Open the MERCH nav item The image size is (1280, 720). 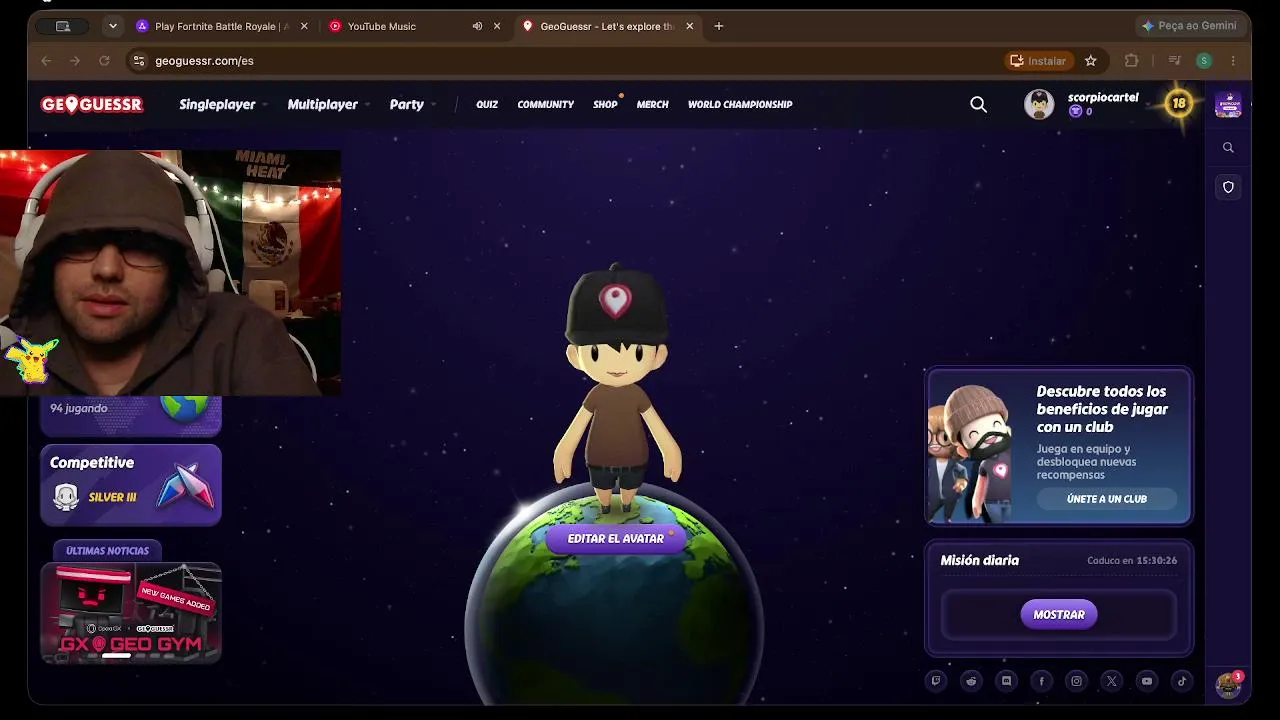pos(652,104)
